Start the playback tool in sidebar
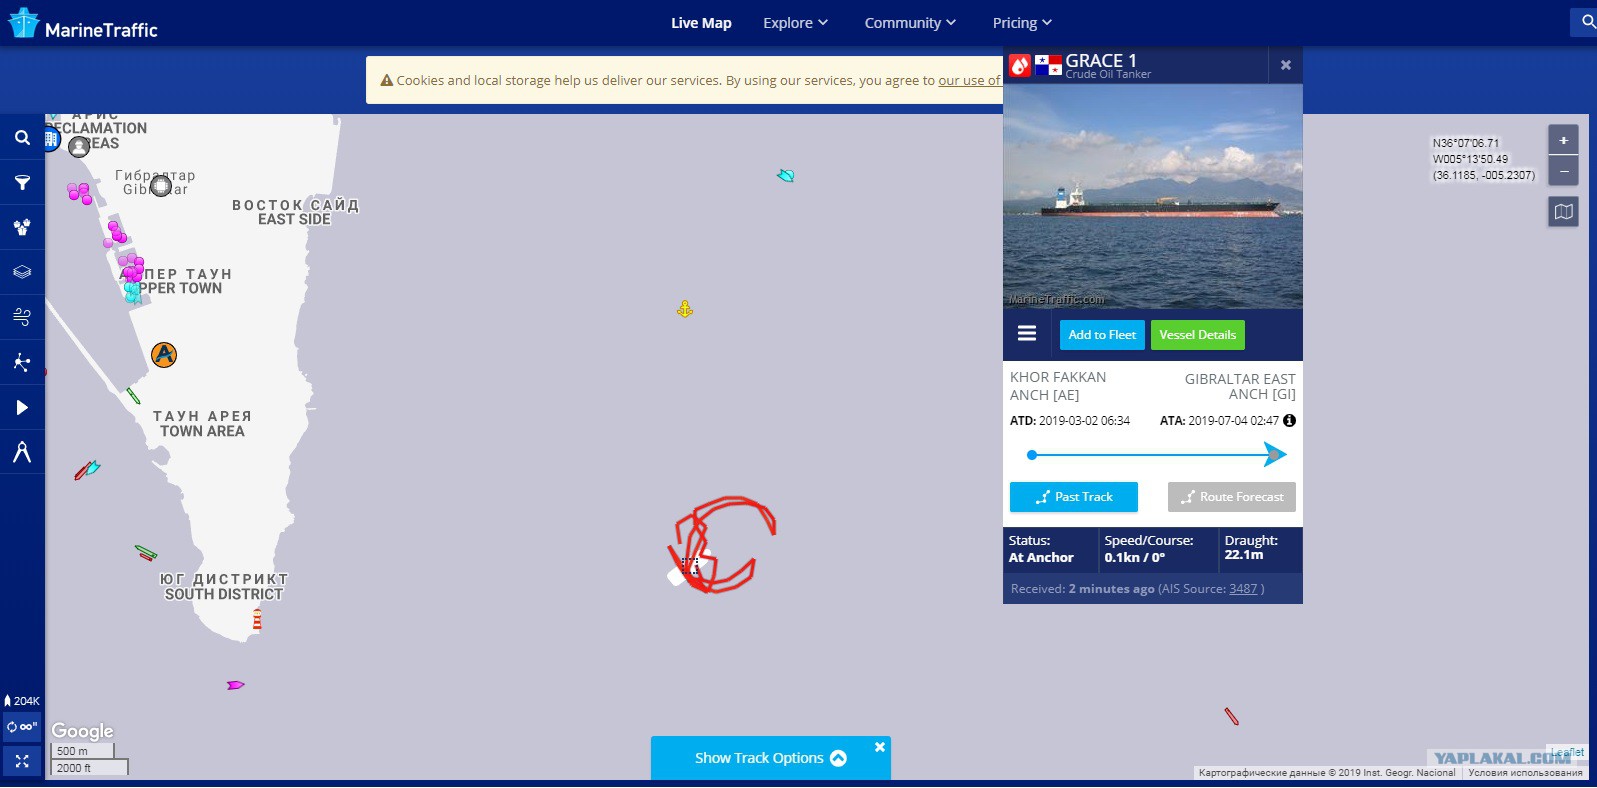This screenshot has width=1597, height=788. click(22, 407)
